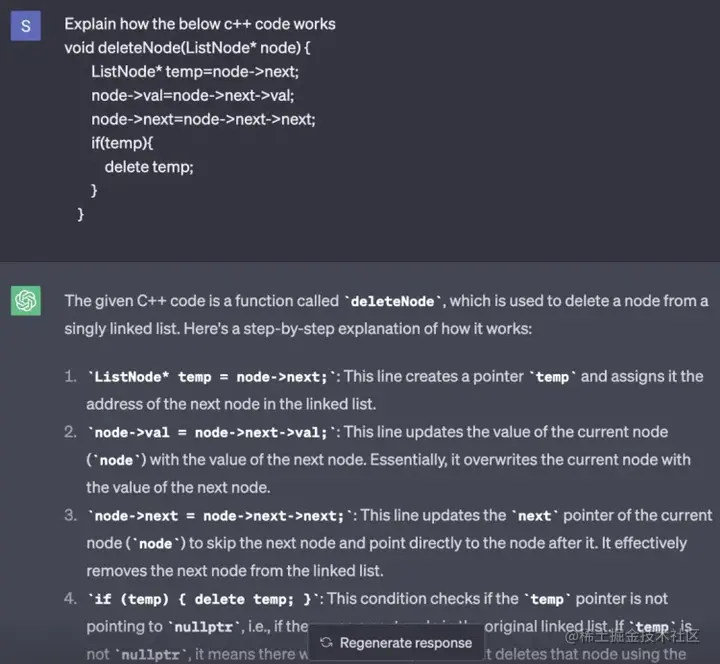Click the circular arrows regenerate icon
The width and height of the screenshot is (720, 664).
tap(326, 642)
